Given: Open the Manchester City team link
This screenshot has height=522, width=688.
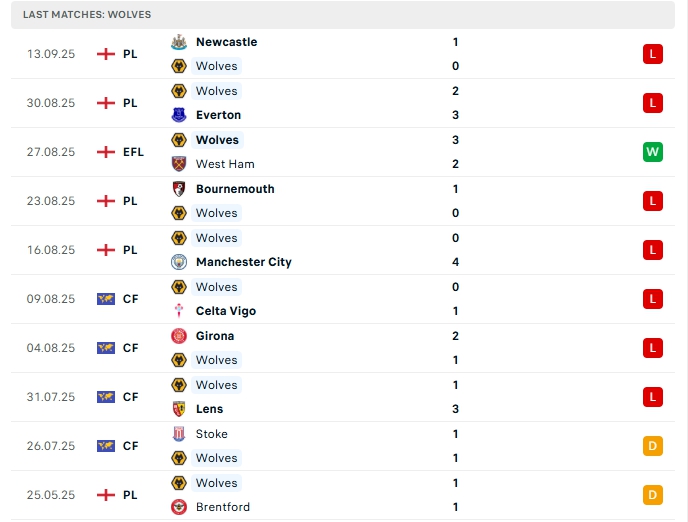Looking at the screenshot, I should click(243, 262).
